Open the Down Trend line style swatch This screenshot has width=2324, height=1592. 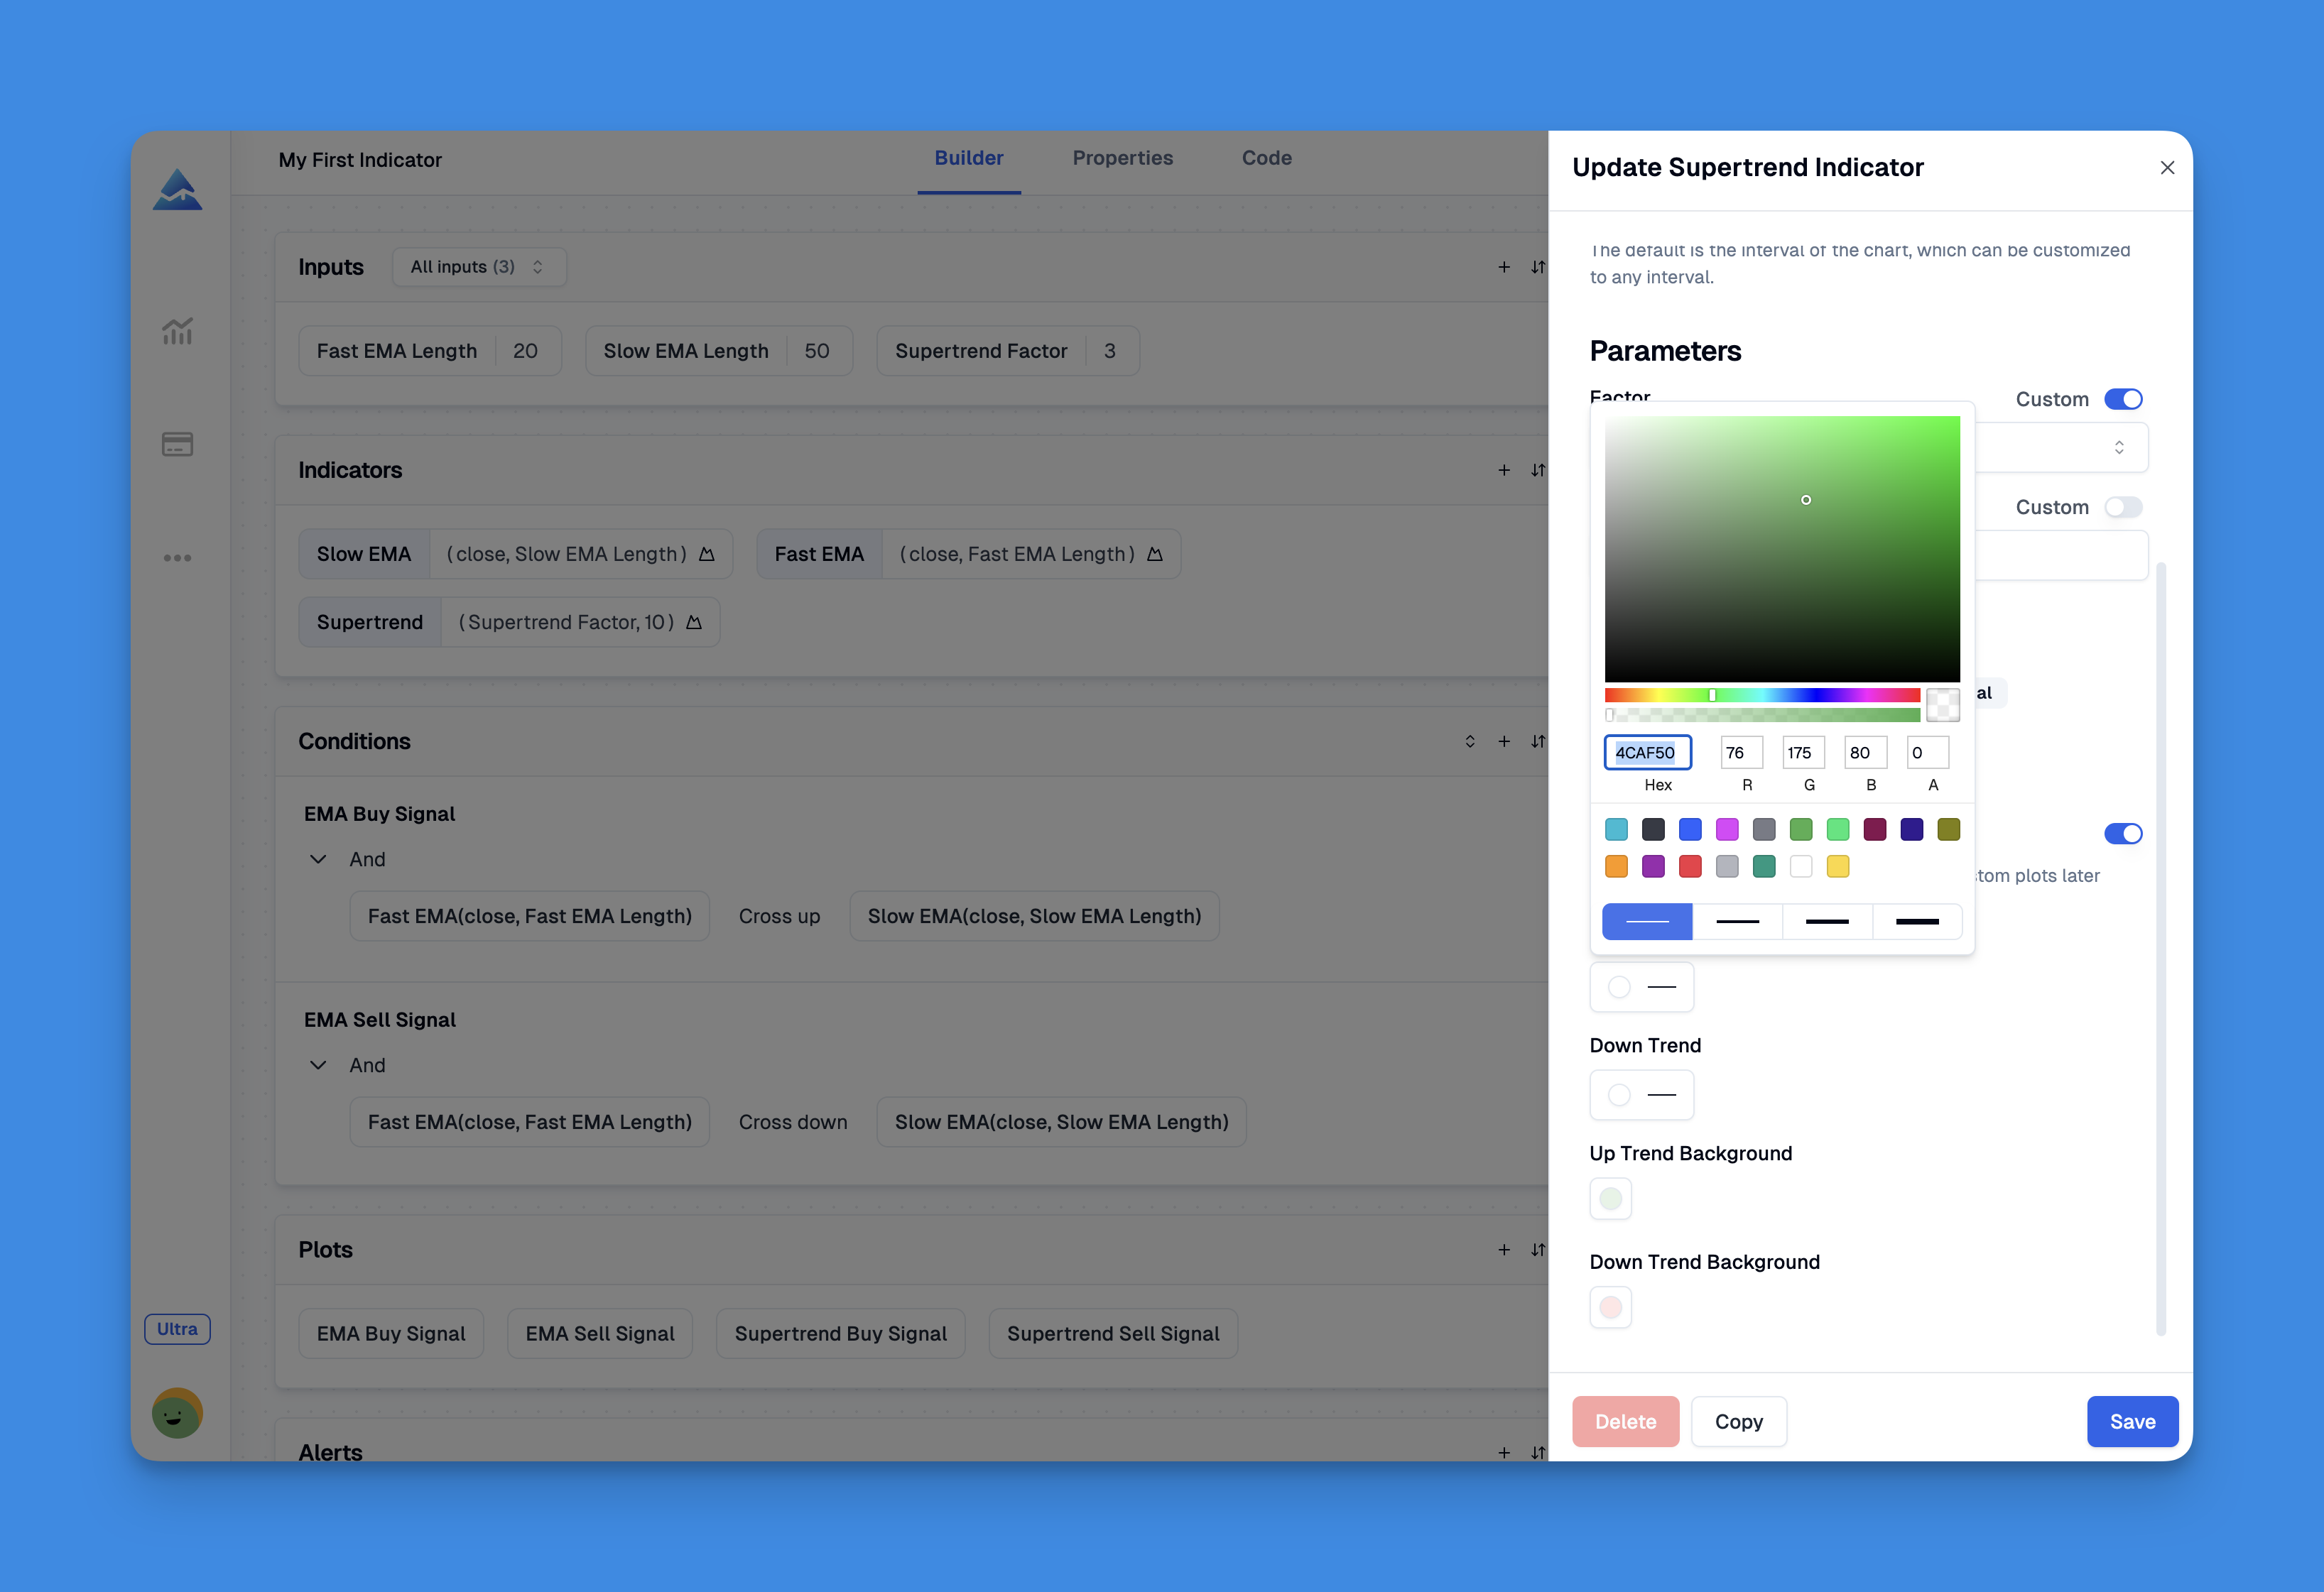(1642, 1095)
